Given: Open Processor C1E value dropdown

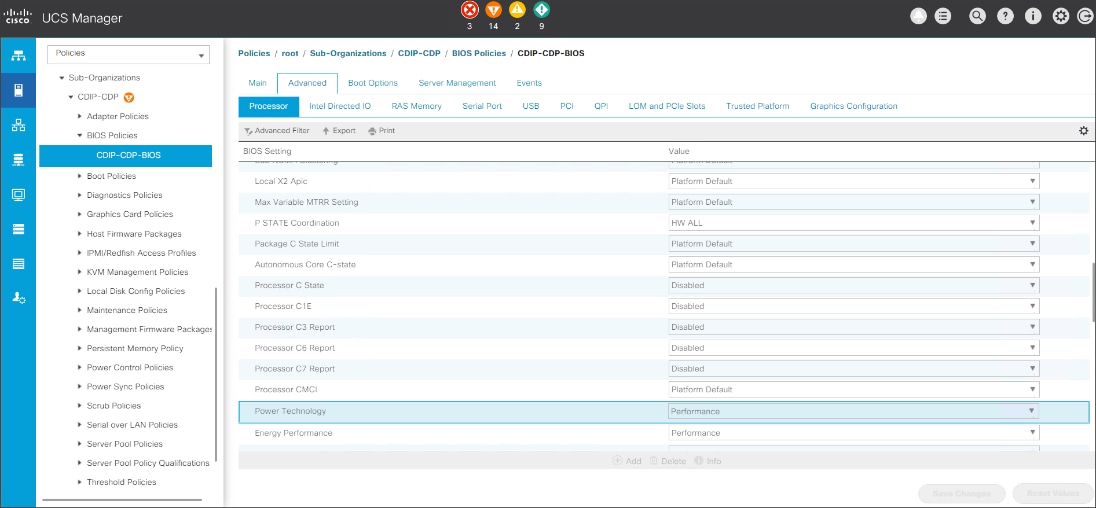Looking at the screenshot, I should coord(853,306).
